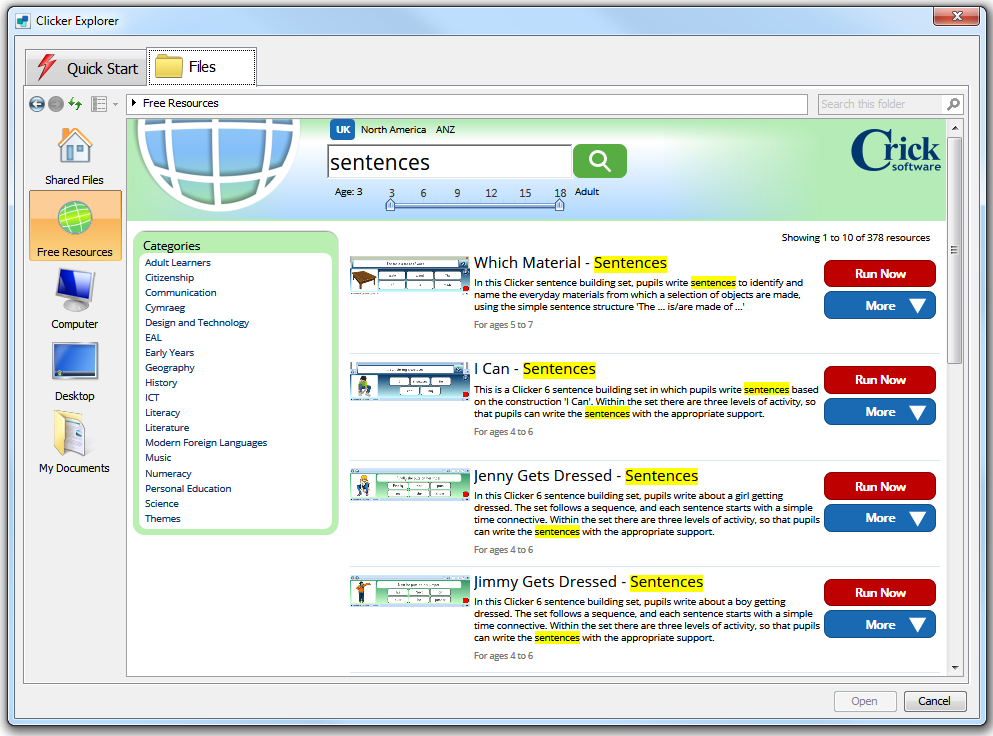
Task: Open the My Documents folder icon
Action: pos(74,440)
